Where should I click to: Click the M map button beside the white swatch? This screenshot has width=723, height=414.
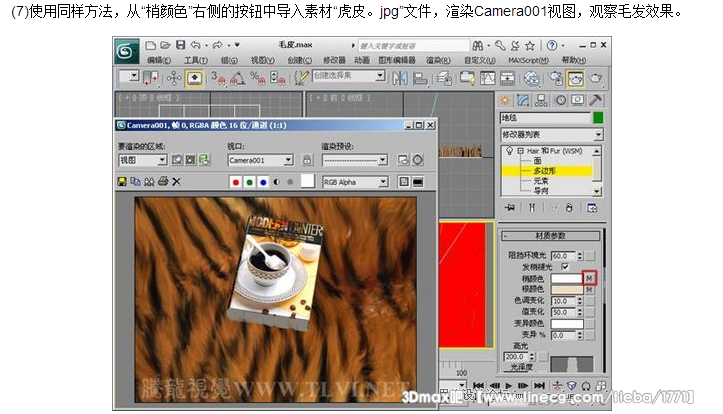[589, 278]
